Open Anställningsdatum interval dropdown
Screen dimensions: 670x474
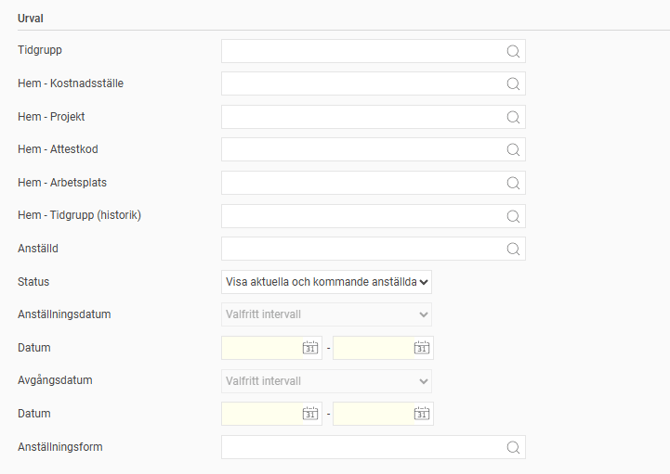326,315
